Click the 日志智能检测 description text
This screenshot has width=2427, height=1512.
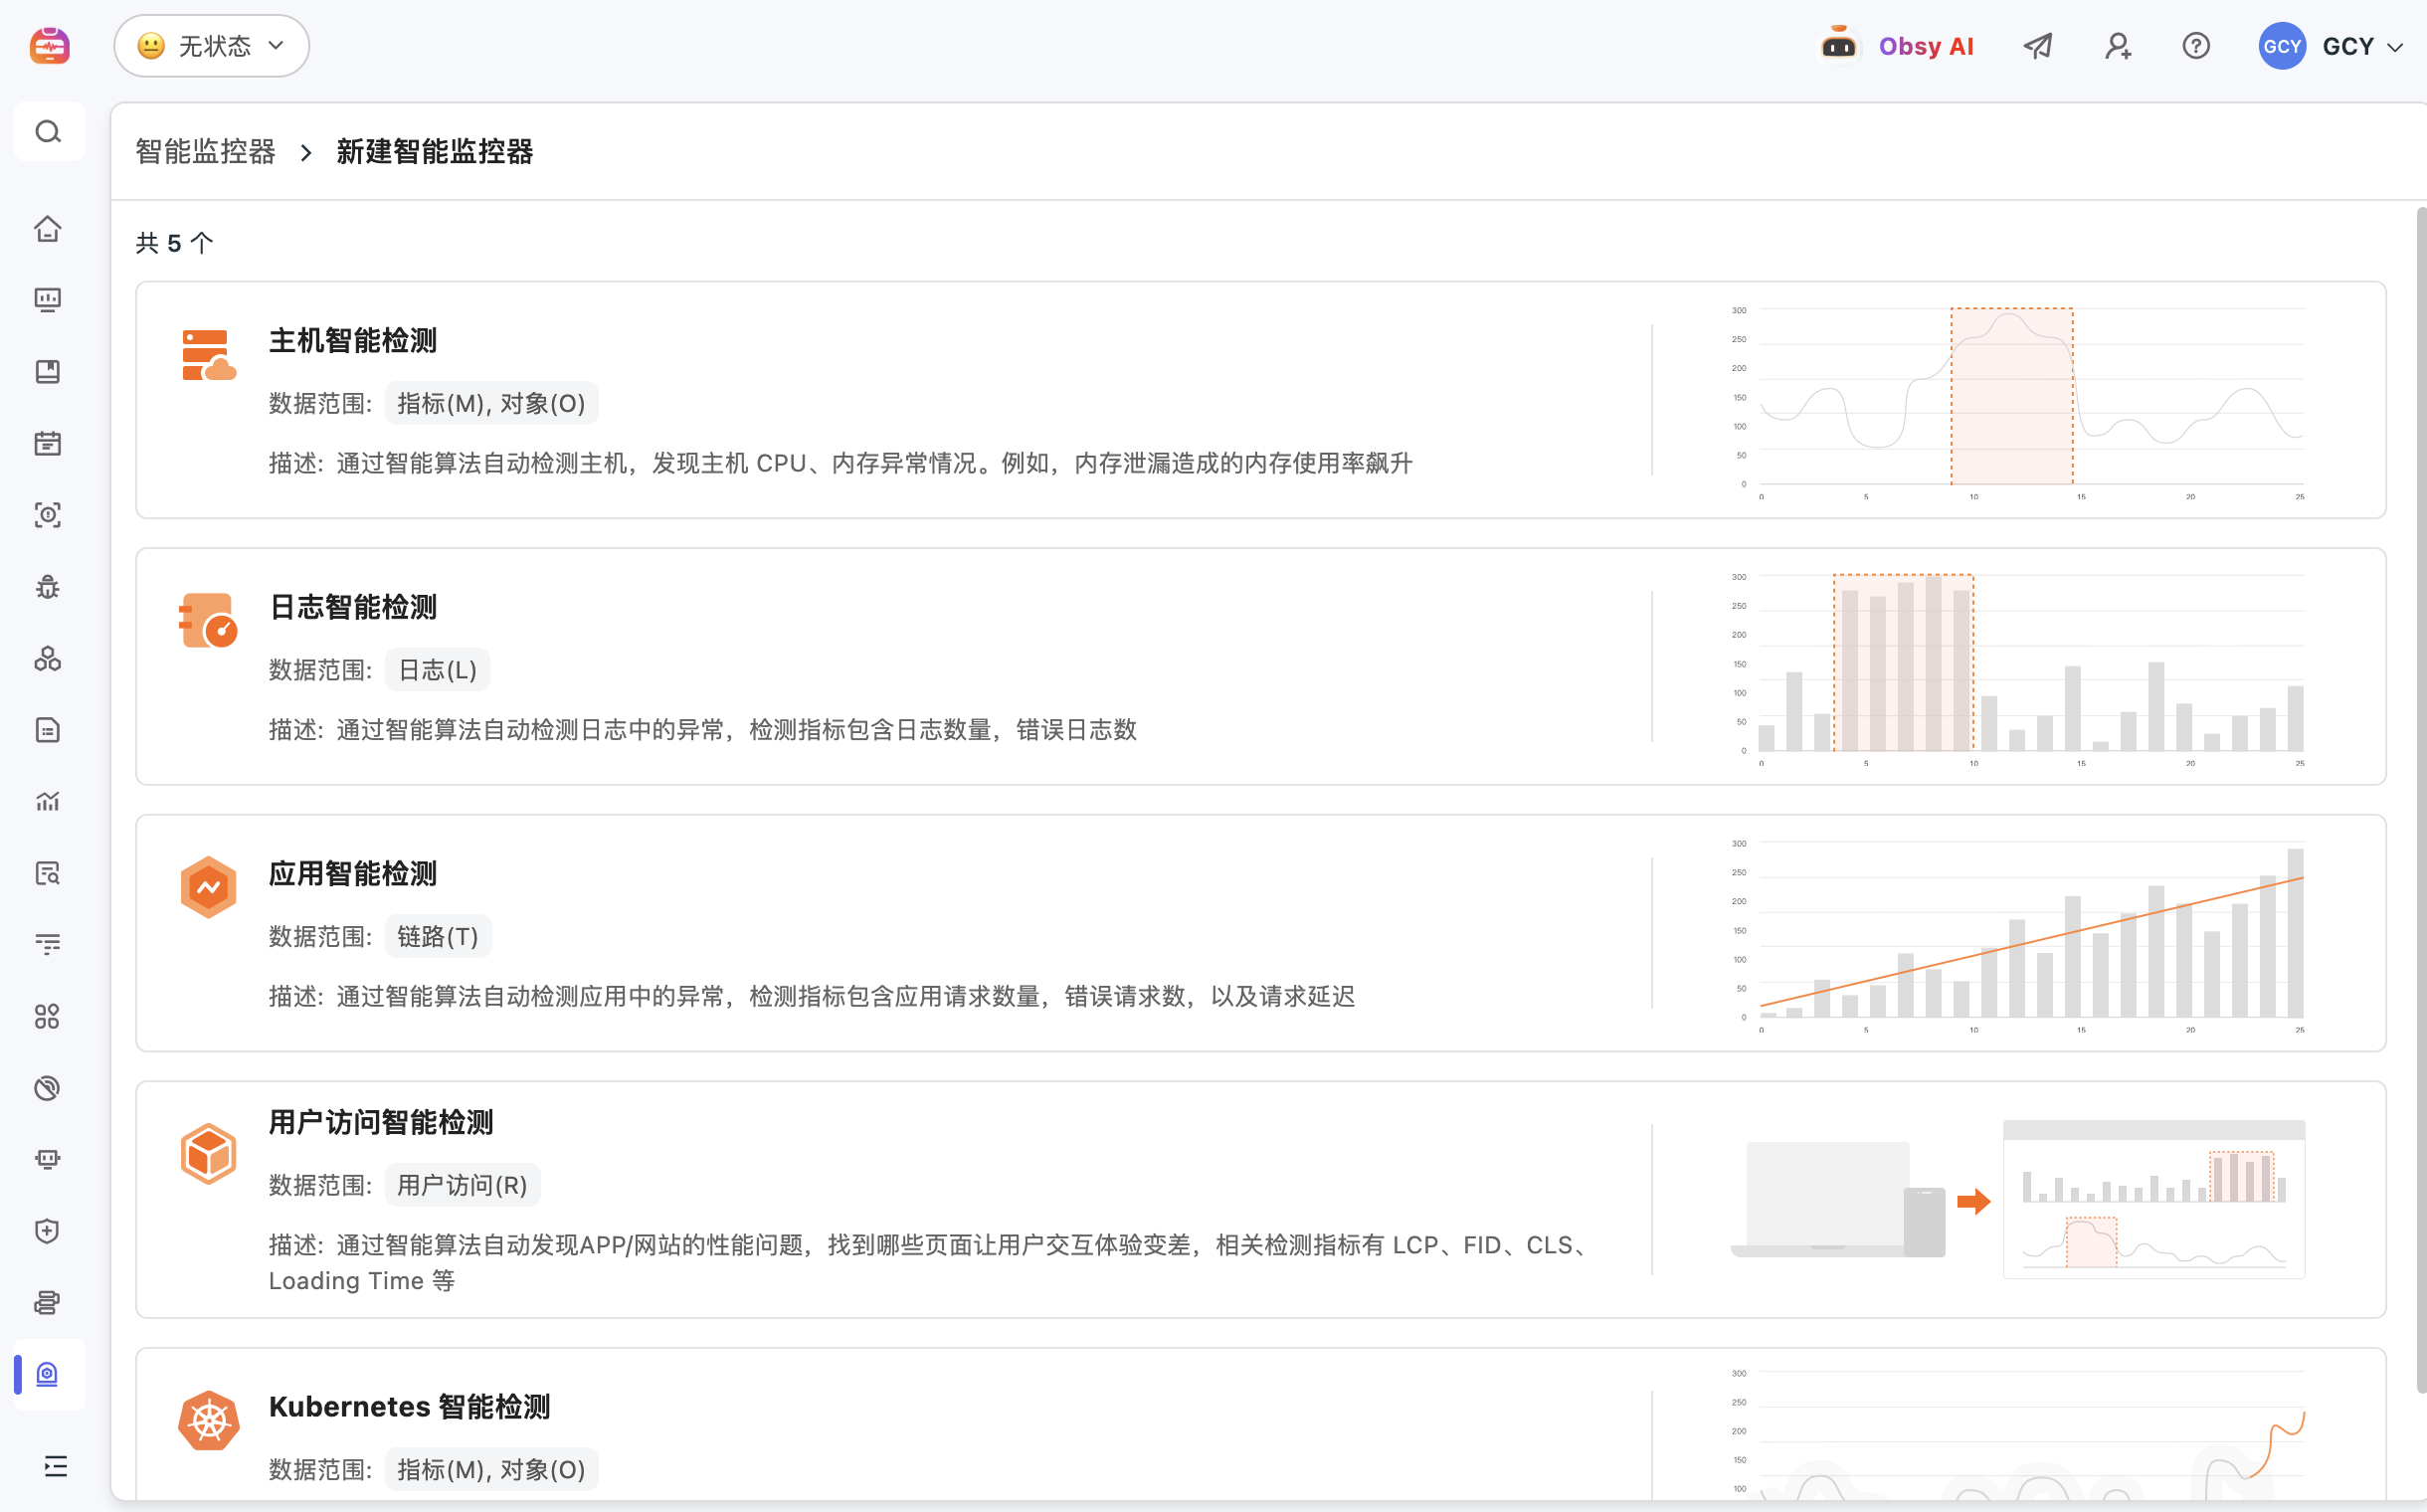702,730
